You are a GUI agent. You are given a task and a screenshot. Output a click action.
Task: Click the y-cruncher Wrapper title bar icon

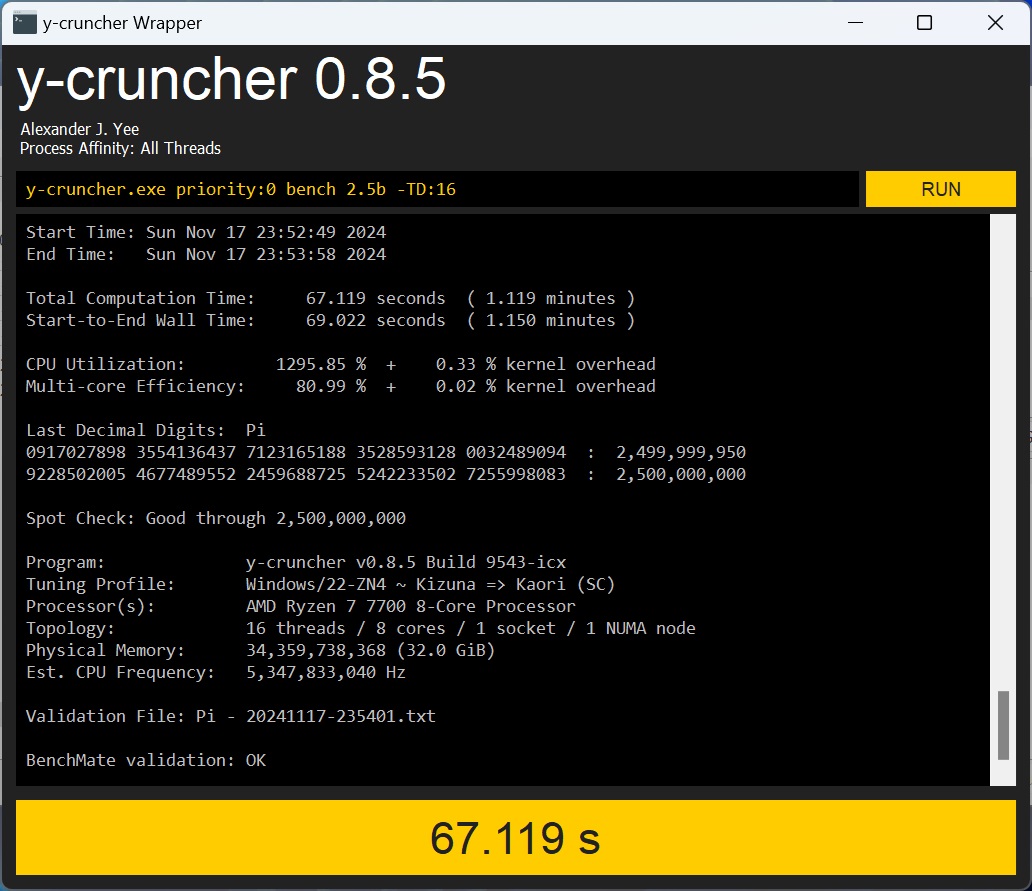point(25,23)
